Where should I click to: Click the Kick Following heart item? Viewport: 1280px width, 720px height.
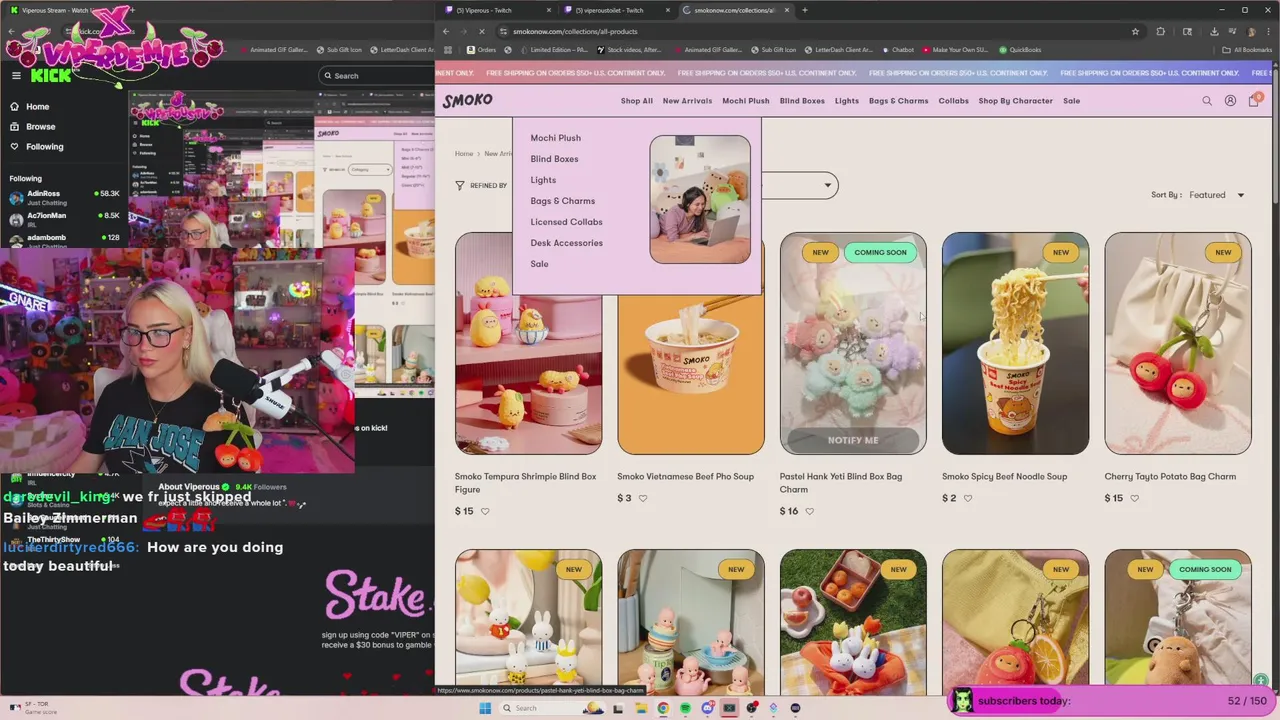(x=36, y=146)
